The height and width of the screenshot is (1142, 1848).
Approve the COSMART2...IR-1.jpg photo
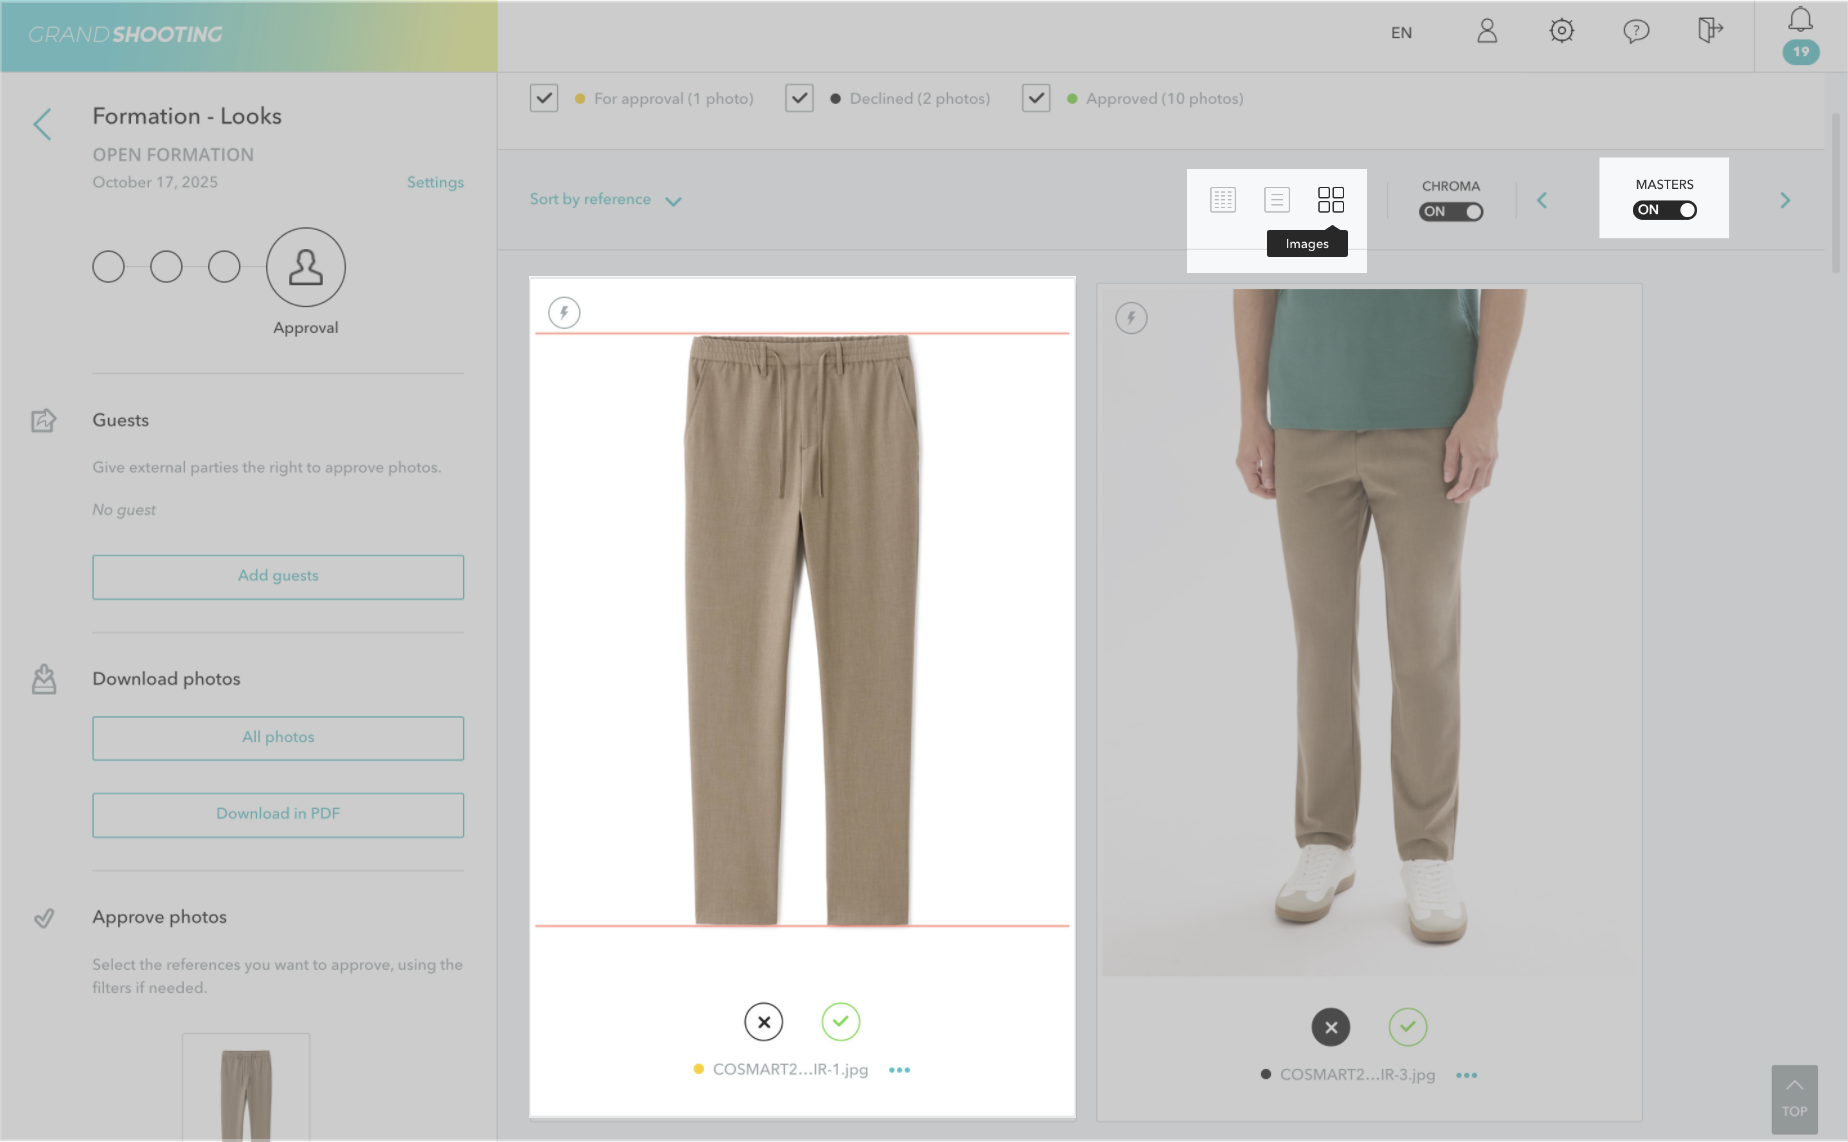tap(841, 1022)
